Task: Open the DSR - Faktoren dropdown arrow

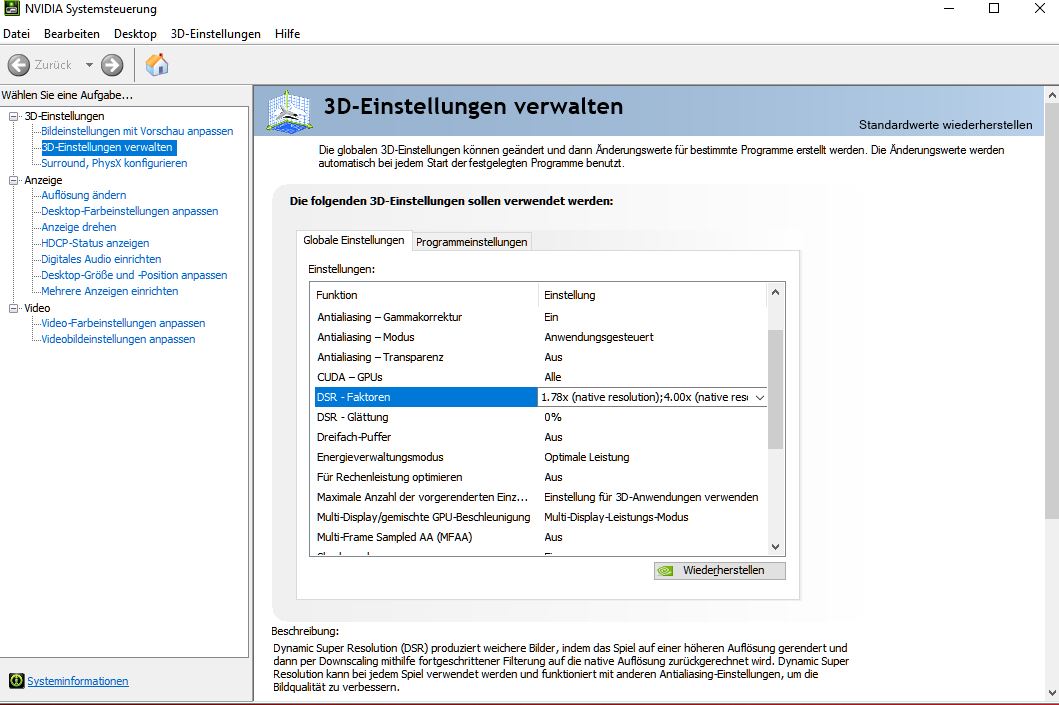Action: (760, 397)
